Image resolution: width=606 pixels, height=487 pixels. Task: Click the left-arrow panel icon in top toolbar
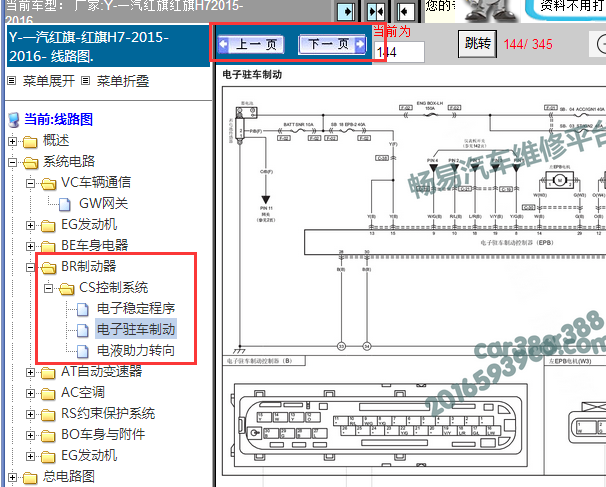click(406, 12)
